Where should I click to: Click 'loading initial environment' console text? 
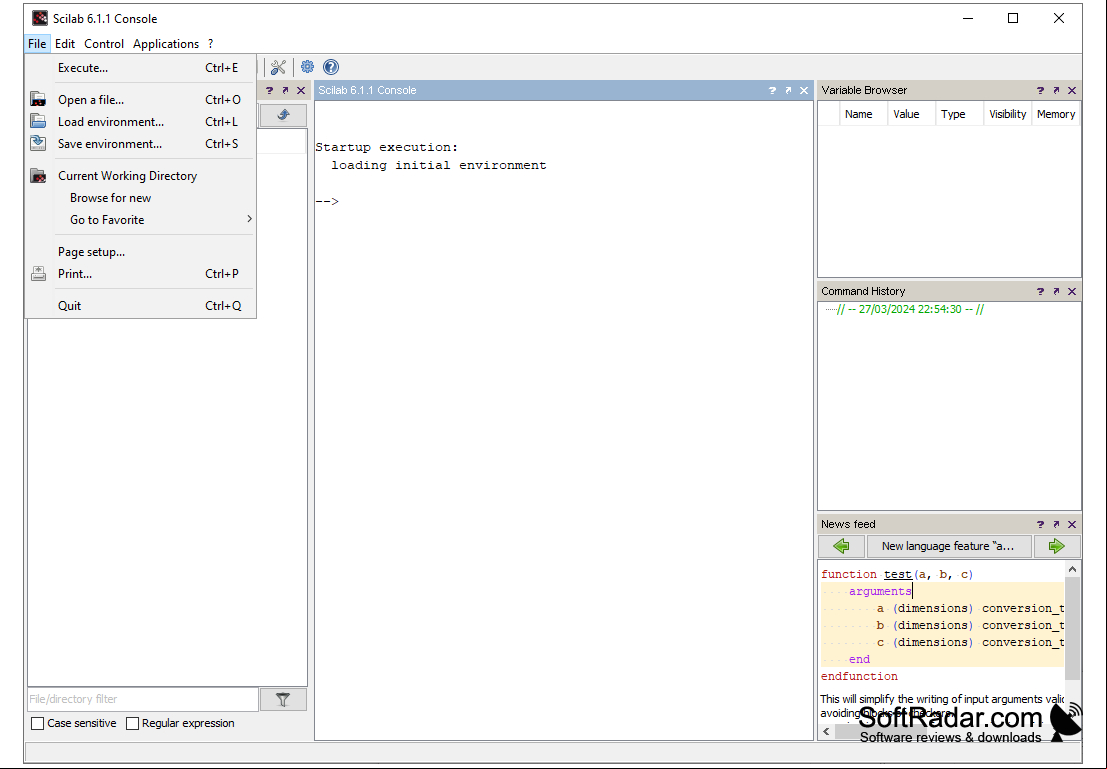tap(438, 165)
